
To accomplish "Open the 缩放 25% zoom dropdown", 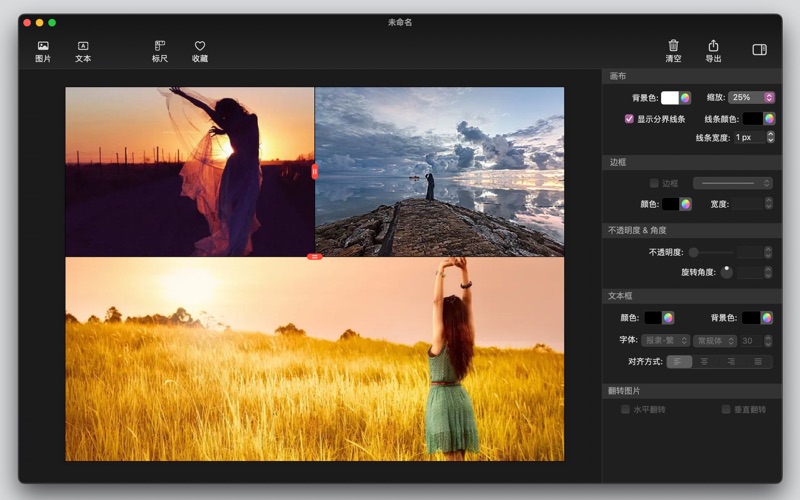I will tap(751, 98).
